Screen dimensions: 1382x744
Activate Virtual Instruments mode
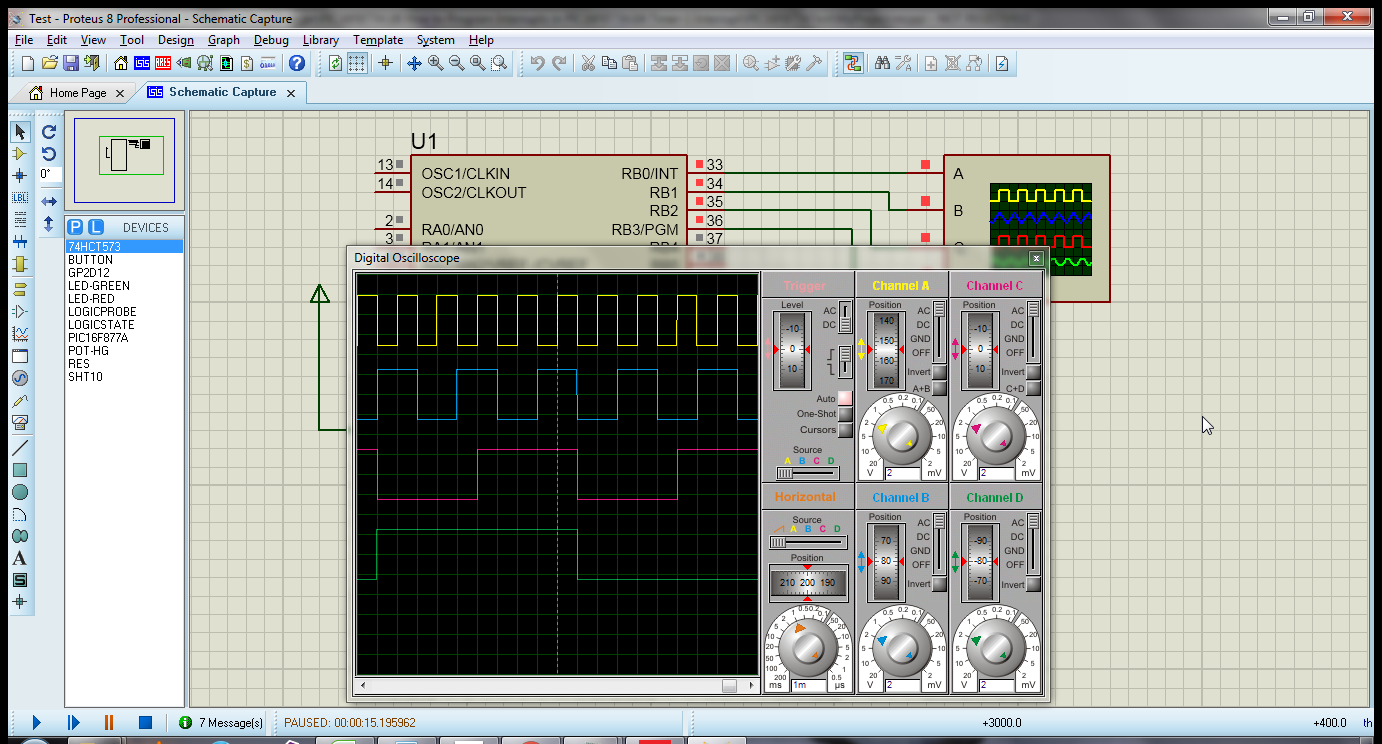[x=20, y=421]
